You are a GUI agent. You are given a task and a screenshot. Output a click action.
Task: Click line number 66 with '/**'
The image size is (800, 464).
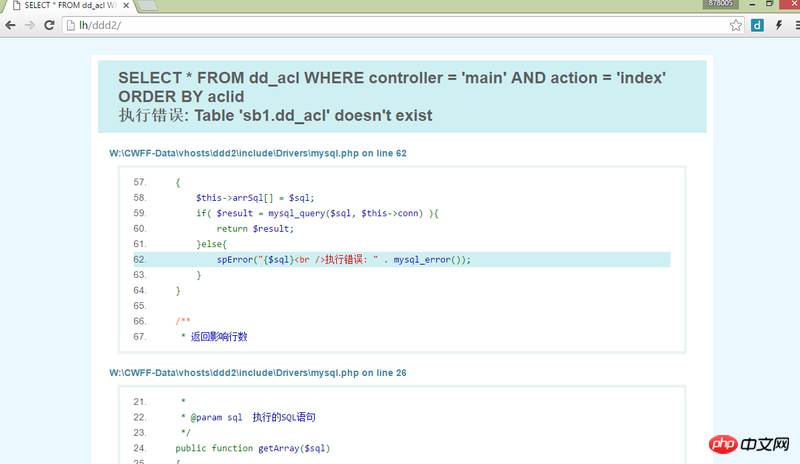[x=140, y=321]
